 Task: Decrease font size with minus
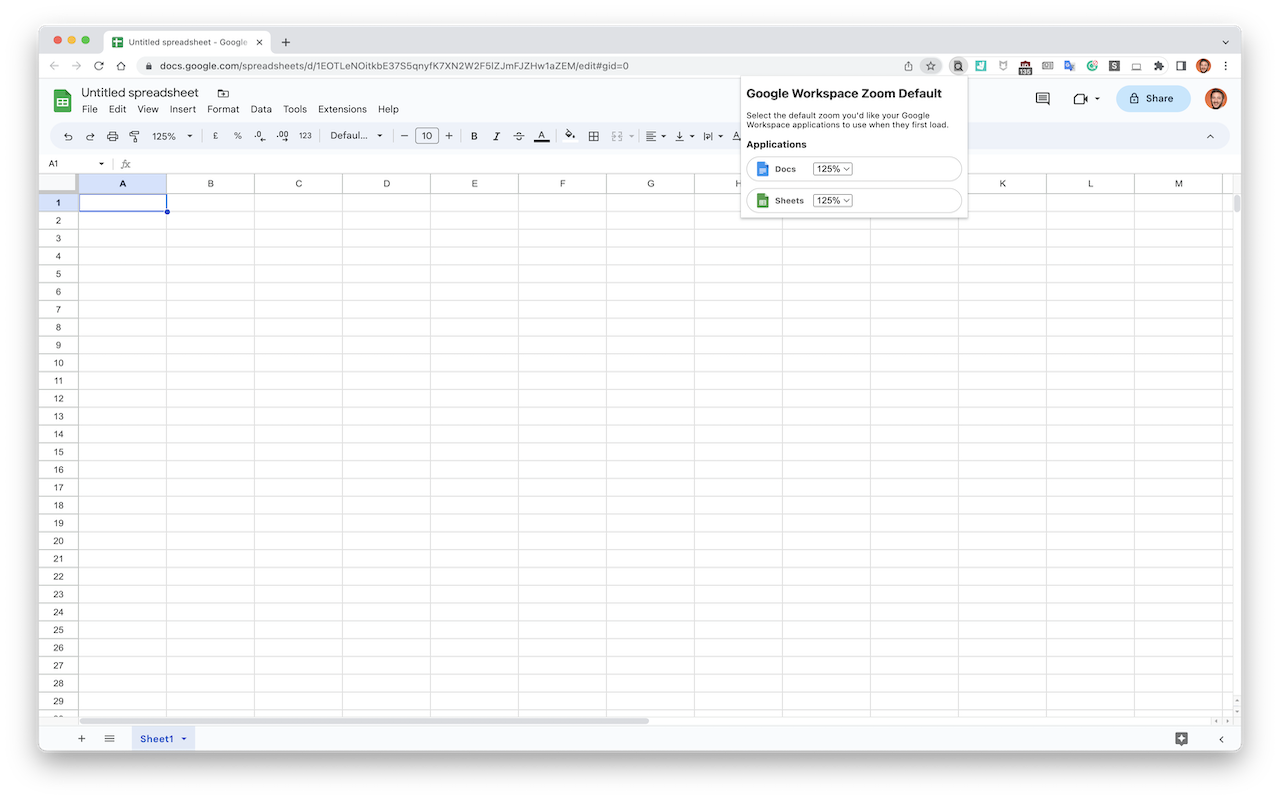(405, 136)
